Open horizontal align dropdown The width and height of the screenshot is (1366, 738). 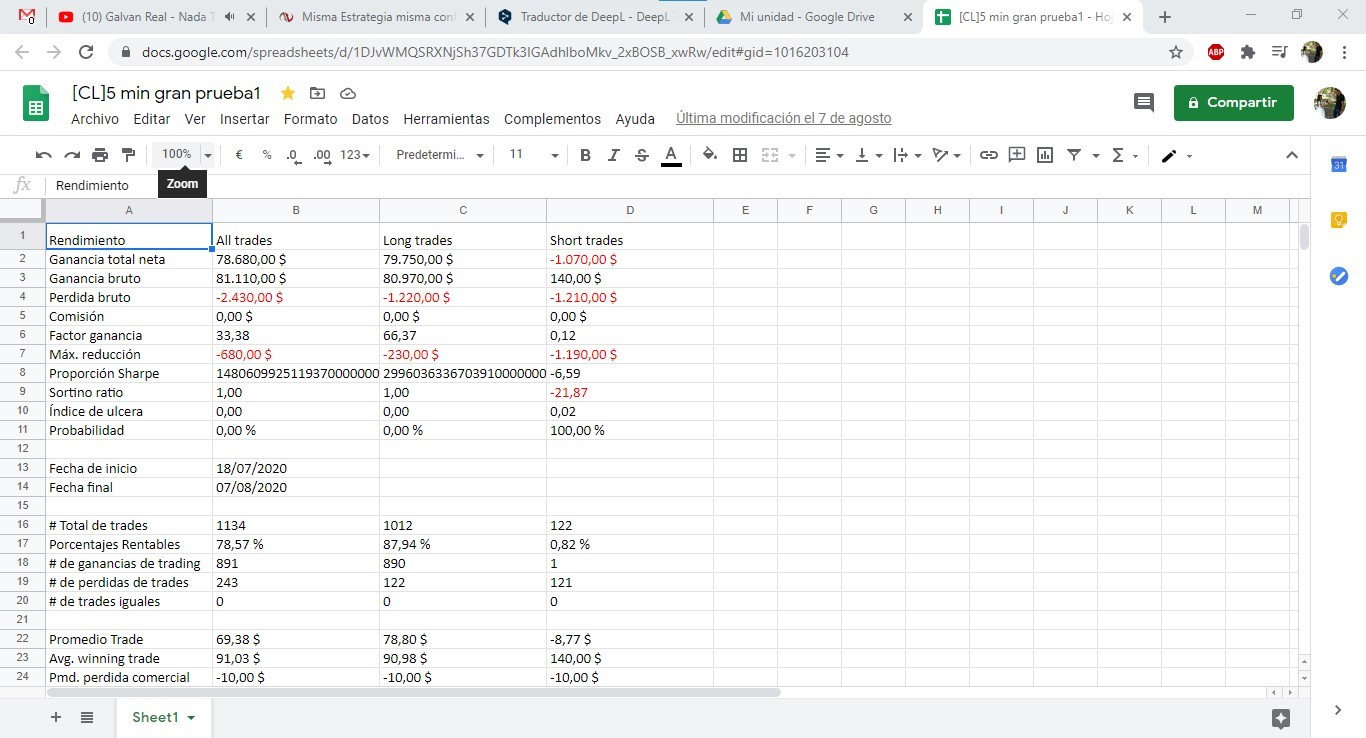tap(829, 155)
